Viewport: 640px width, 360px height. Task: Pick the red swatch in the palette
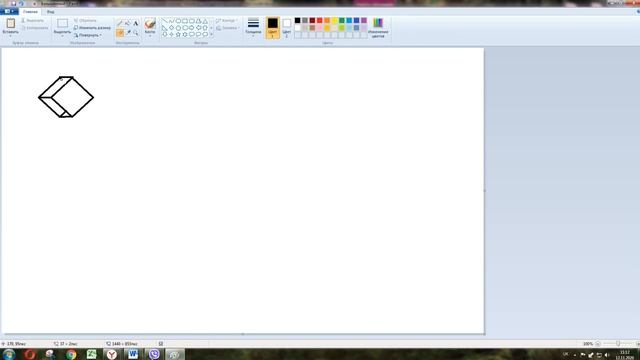tap(320, 20)
